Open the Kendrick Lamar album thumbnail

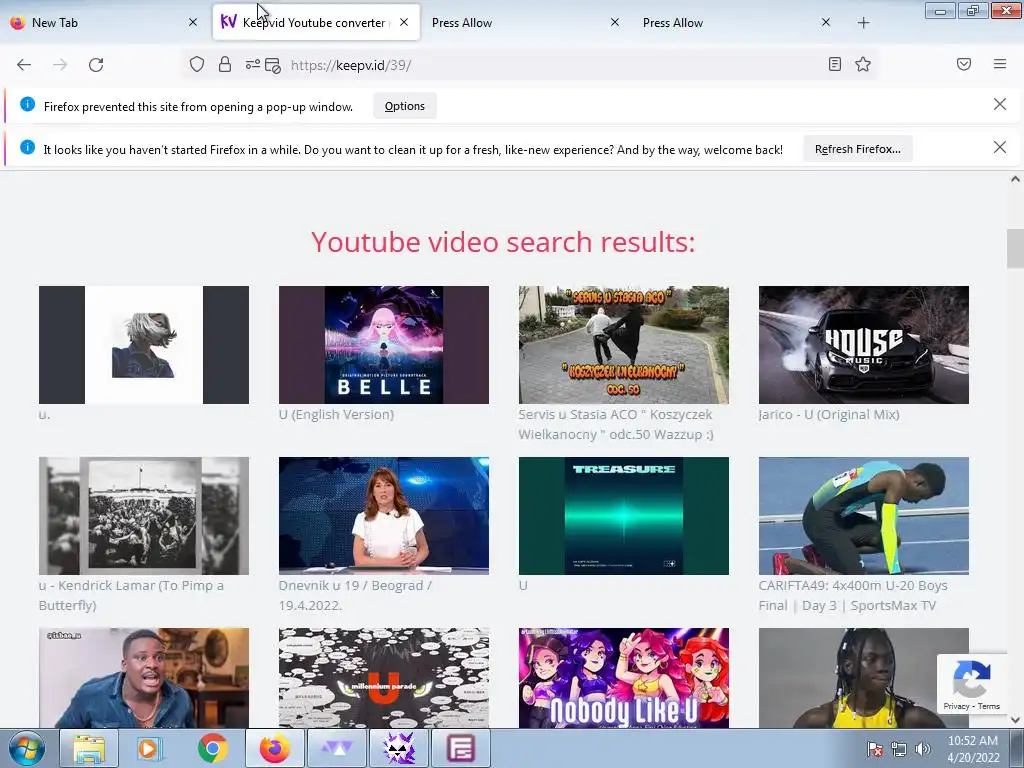[144, 516]
